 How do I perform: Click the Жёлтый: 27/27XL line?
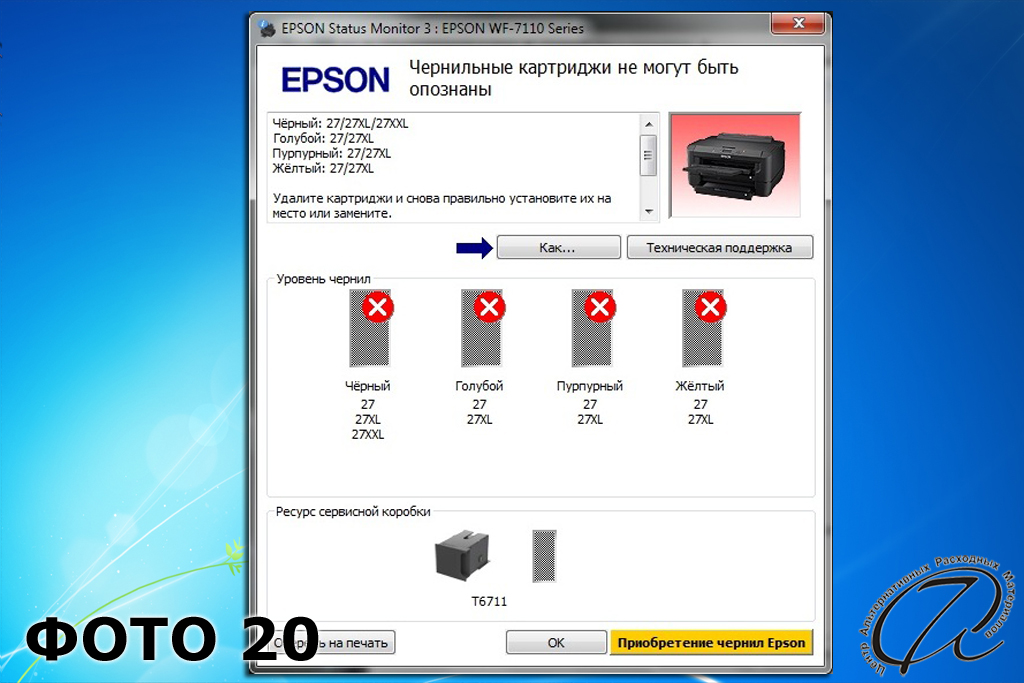pyautogui.click(x=323, y=168)
